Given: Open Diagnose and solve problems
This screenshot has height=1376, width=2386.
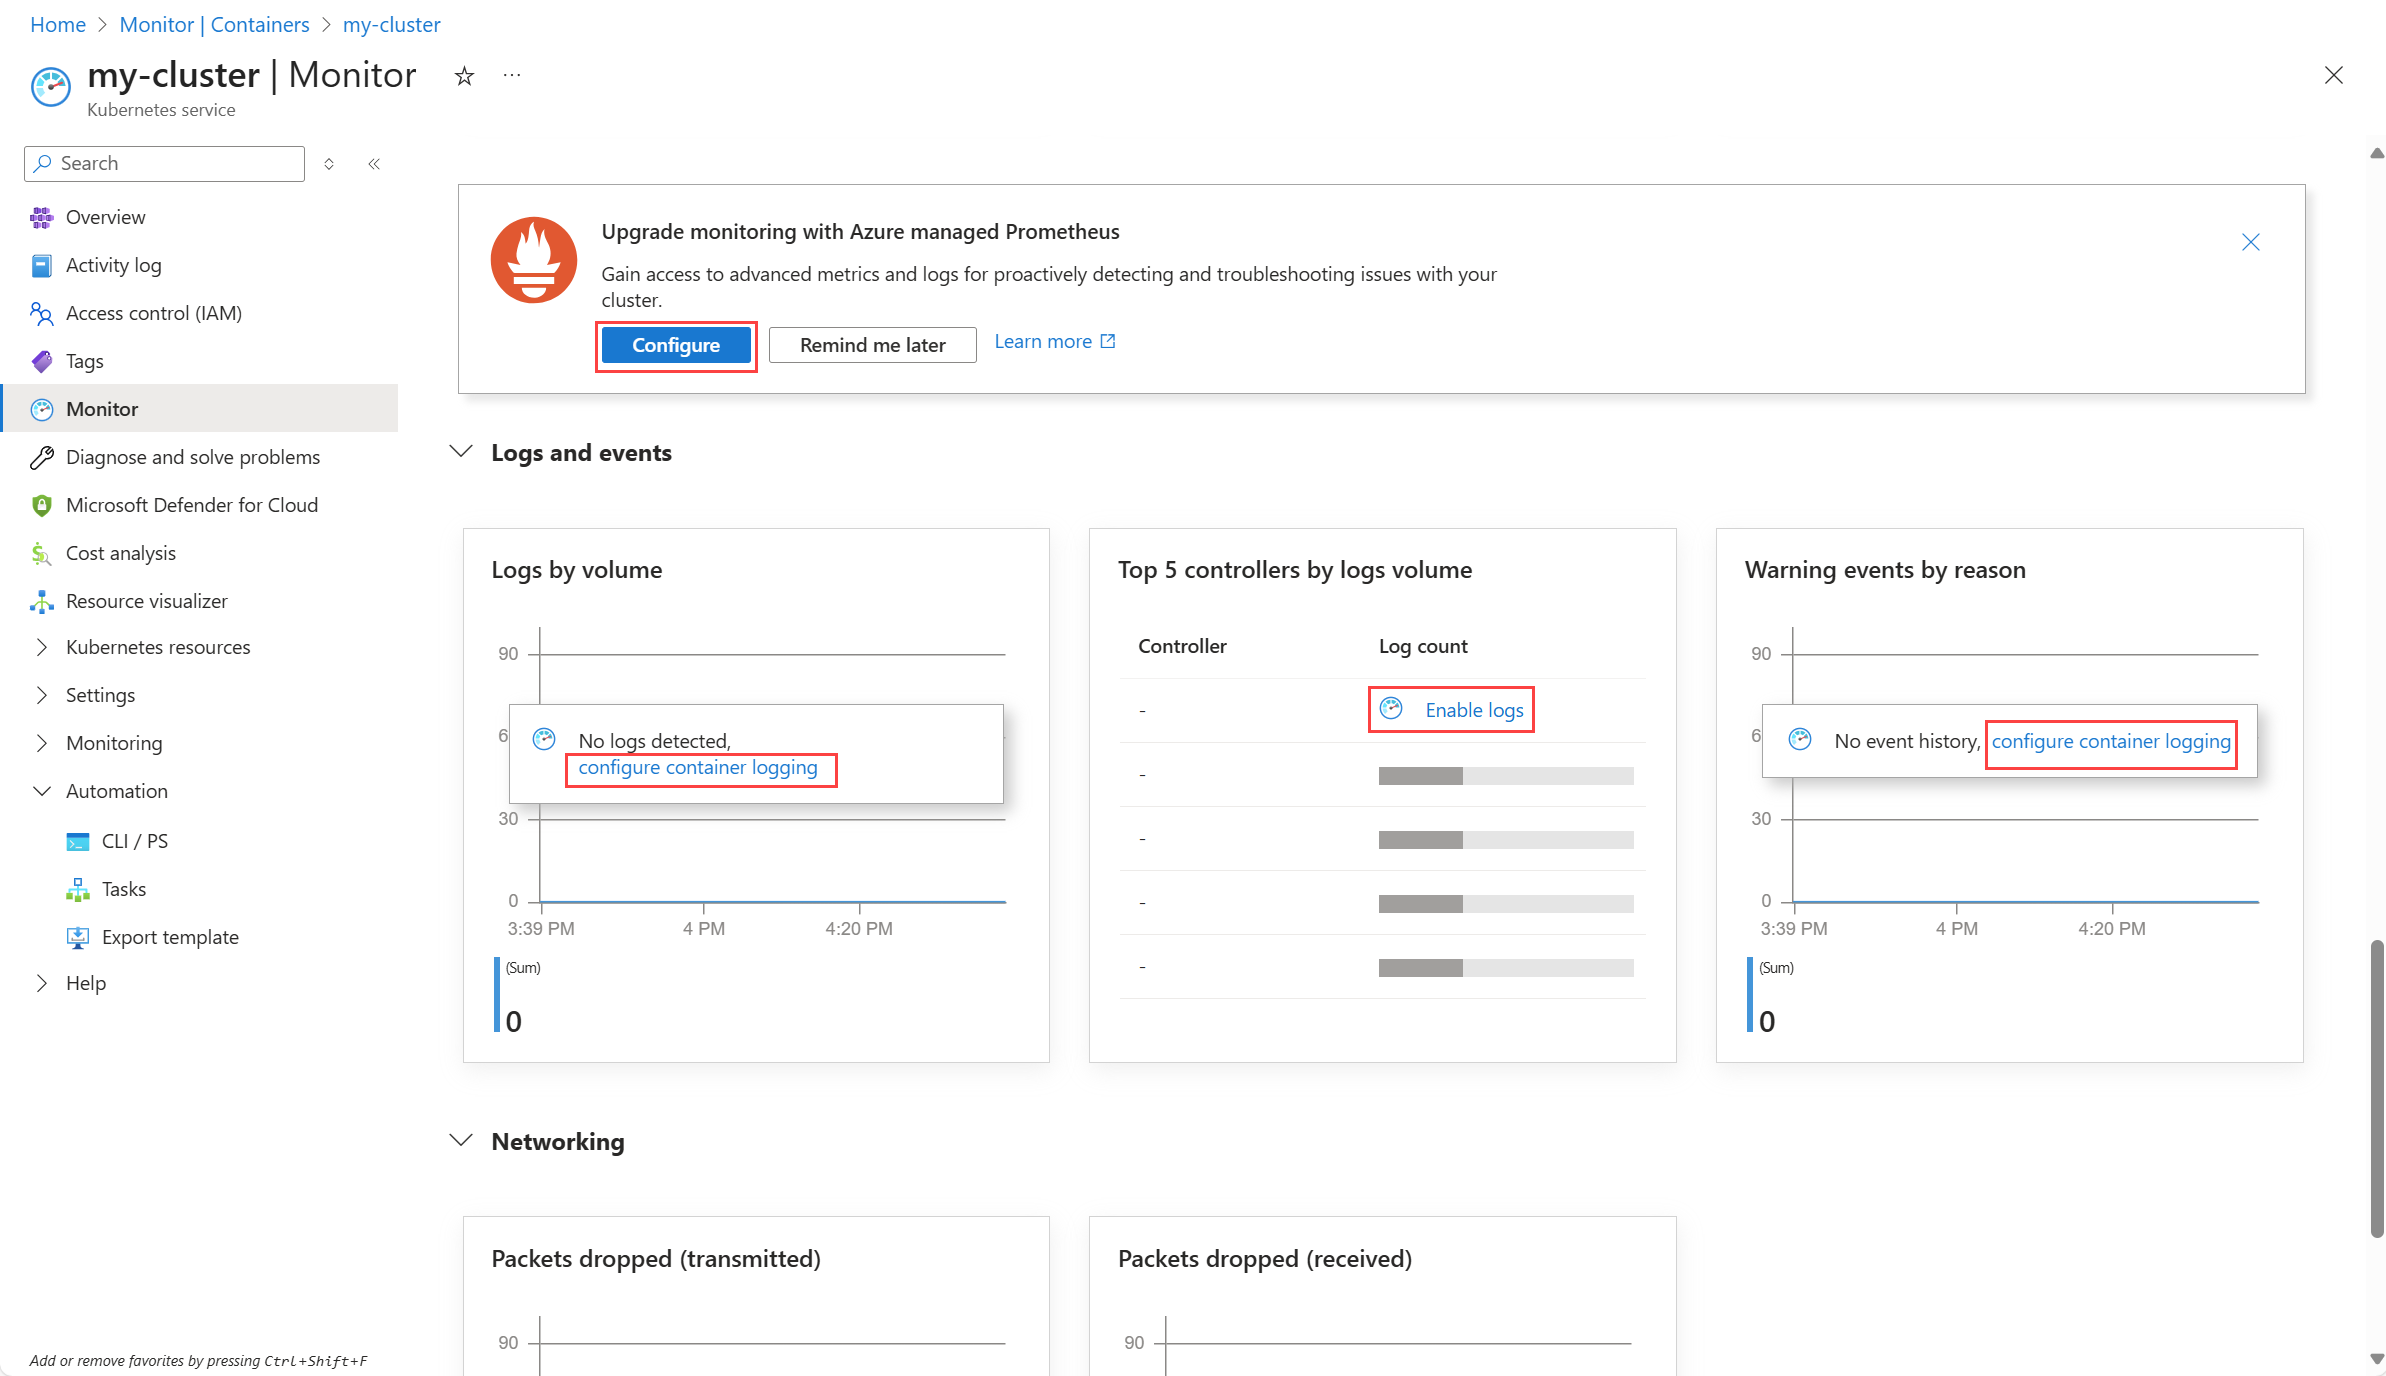Looking at the screenshot, I should (192, 457).
